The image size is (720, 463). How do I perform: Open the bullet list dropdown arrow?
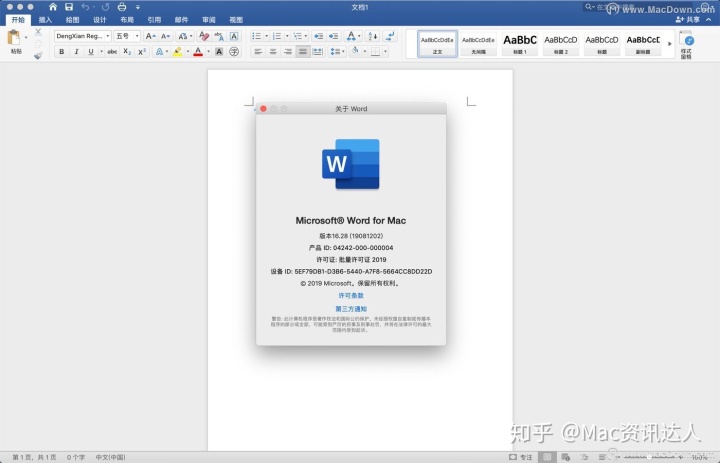click(x=266, y=36)
